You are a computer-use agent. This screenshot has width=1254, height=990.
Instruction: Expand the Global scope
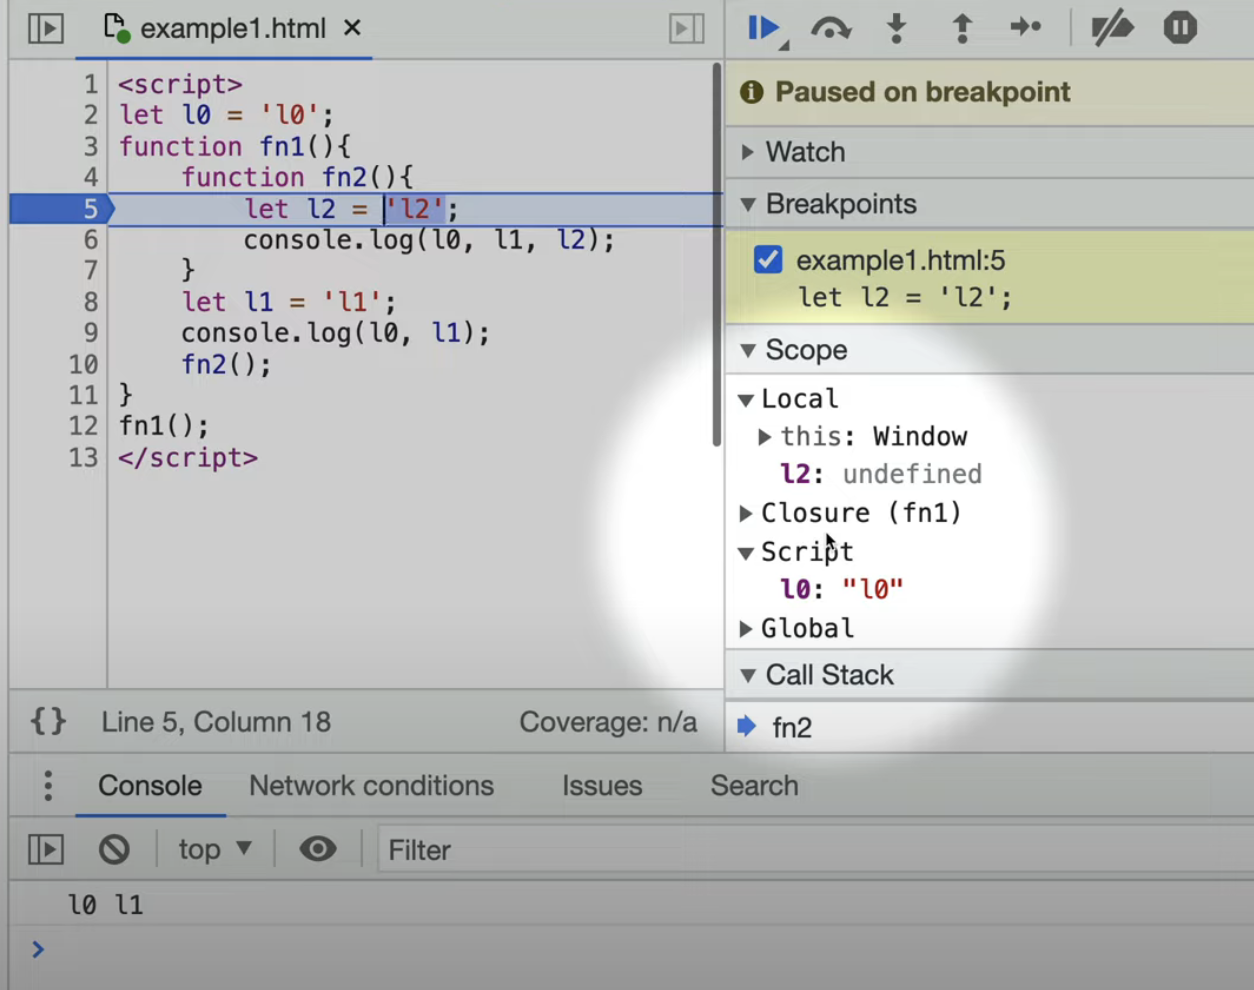pos(745,628)
